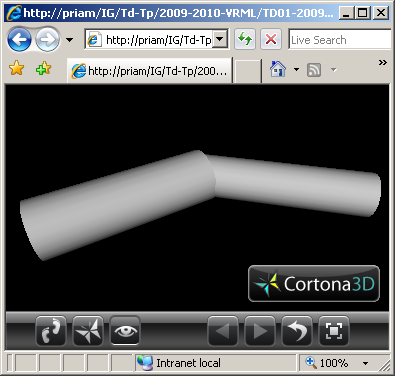This screenshot has width=395, height=376.
Task: Select the priam/IG/Td-Tp page tab
Action: [149, 71]
